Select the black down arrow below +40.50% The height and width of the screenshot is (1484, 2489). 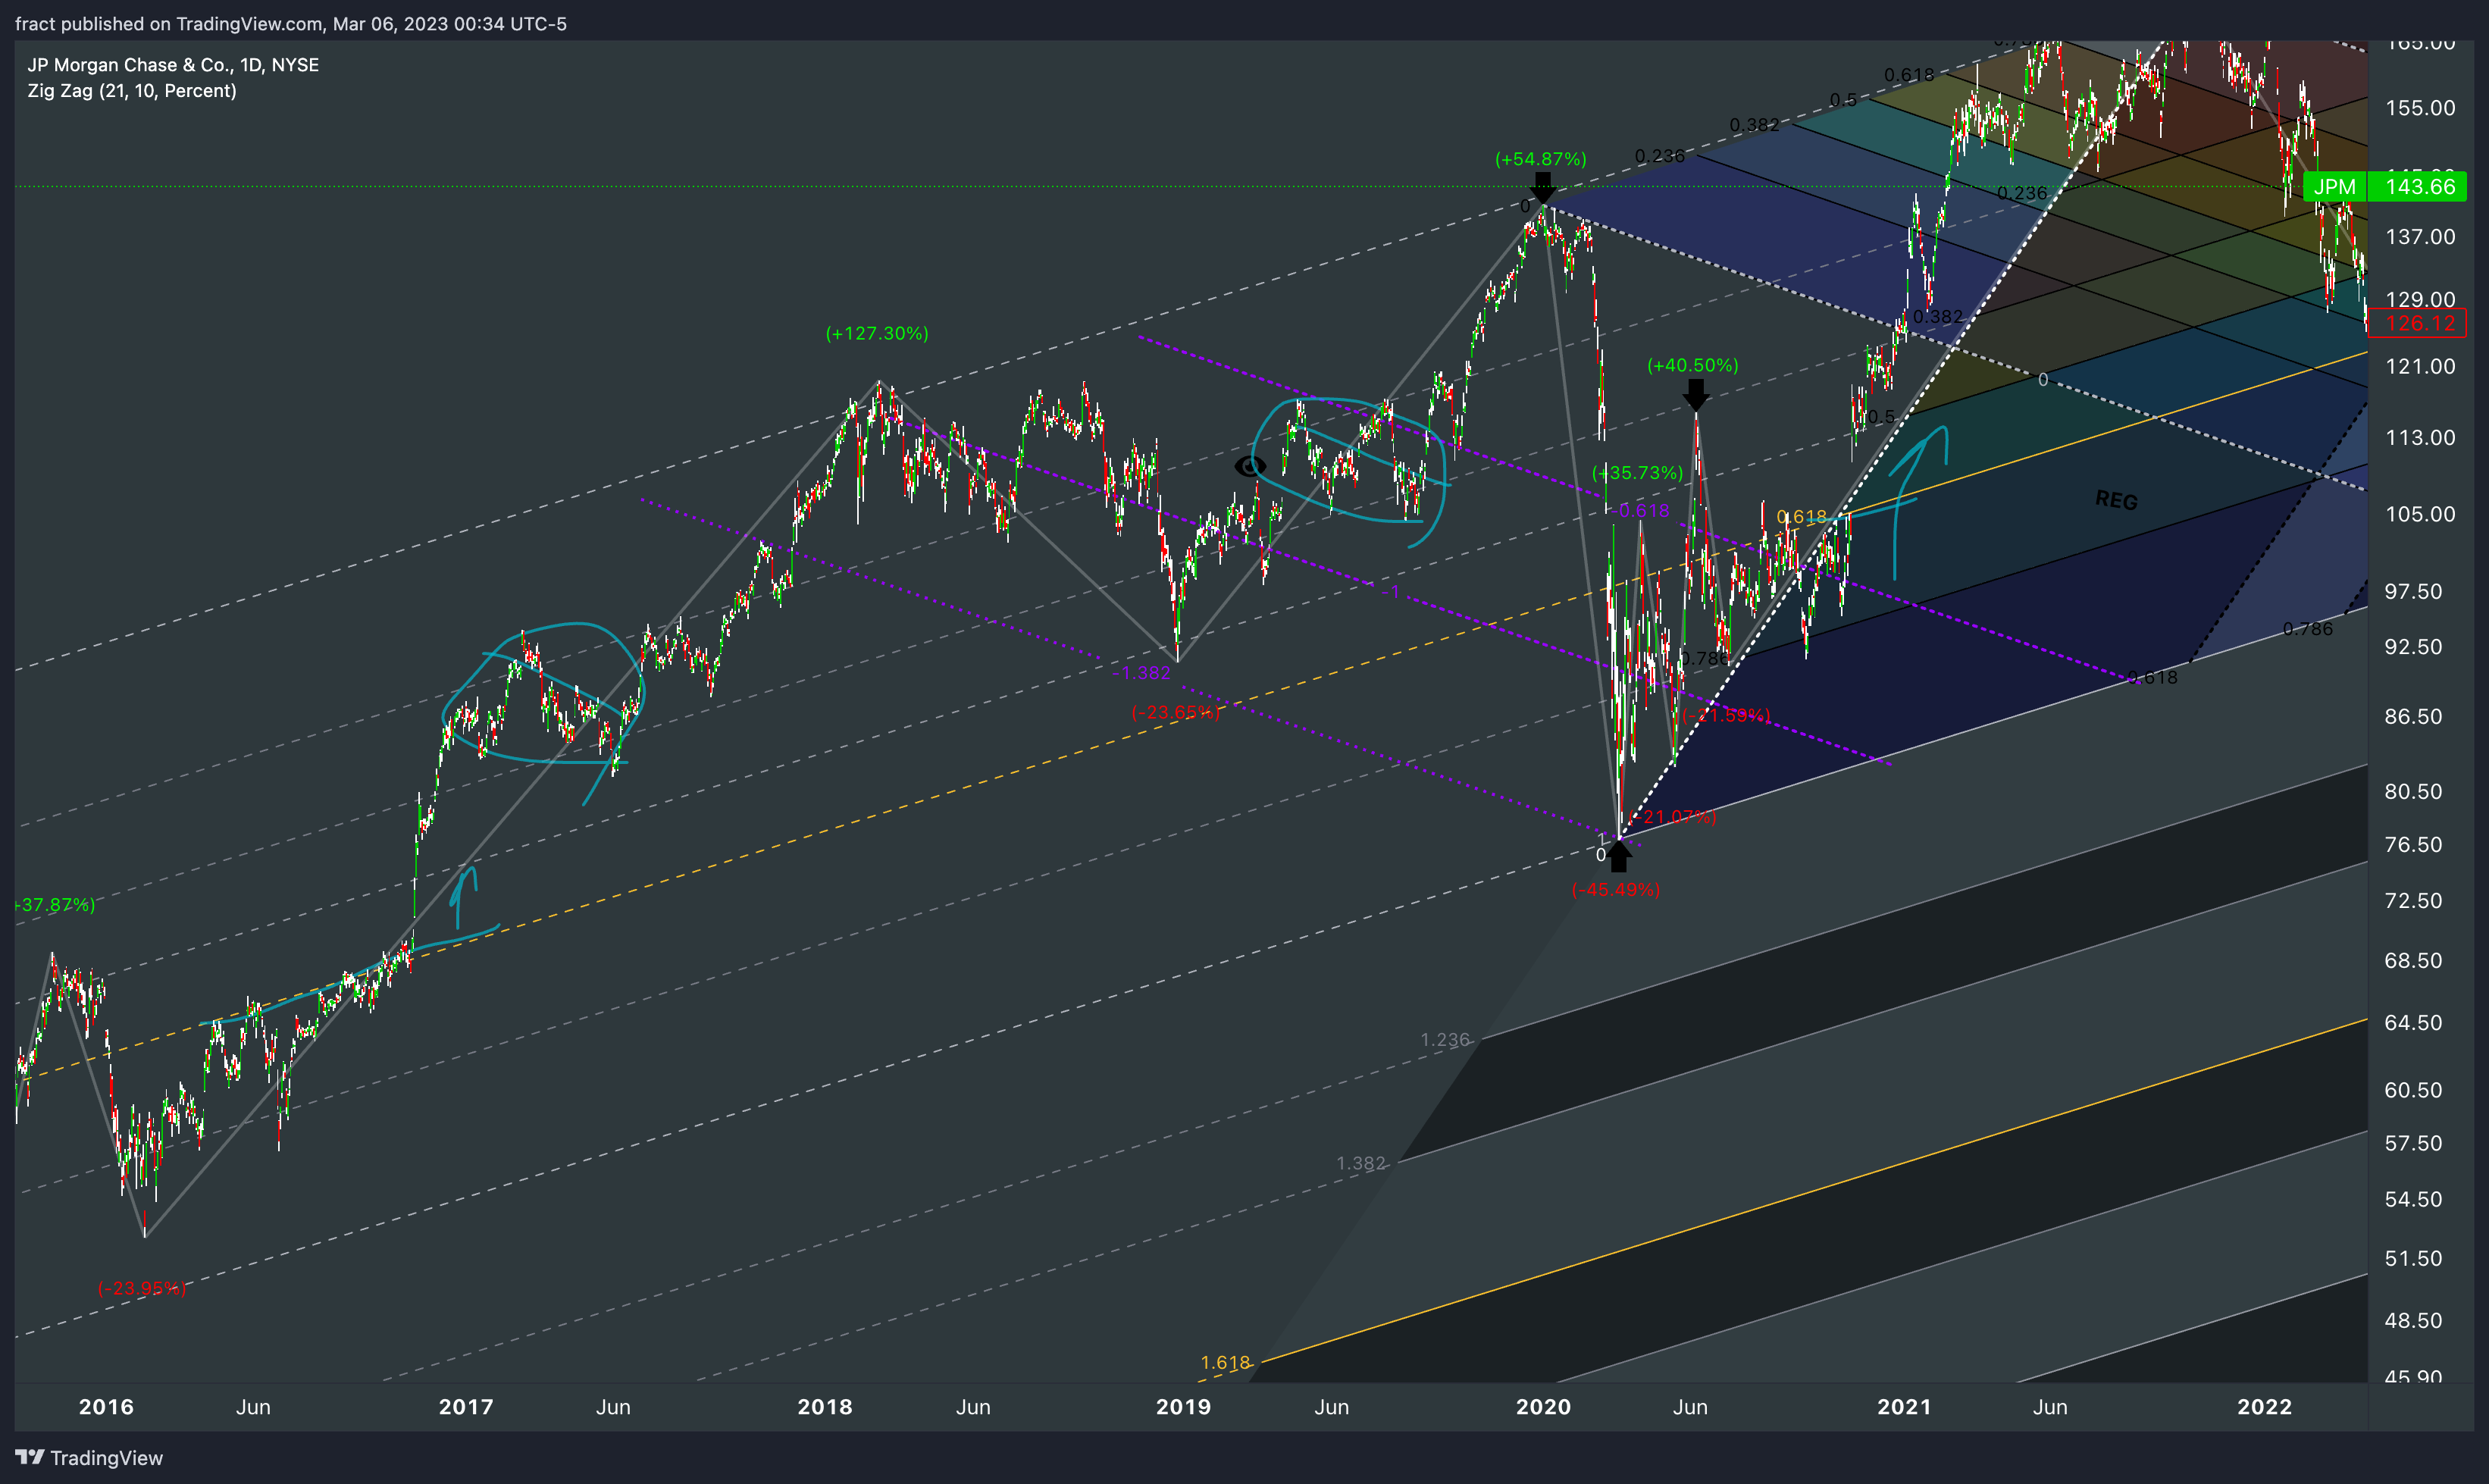pos(1695,395)
